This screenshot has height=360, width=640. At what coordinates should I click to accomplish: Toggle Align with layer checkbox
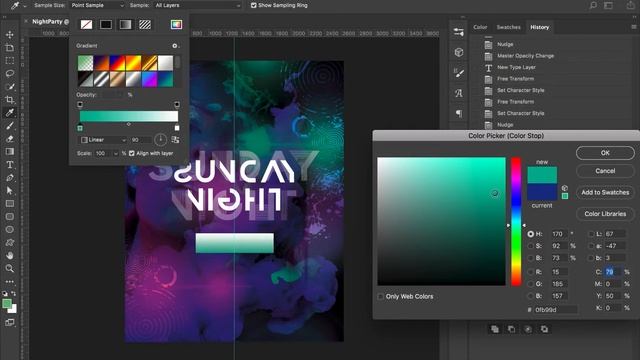(131, 153)
